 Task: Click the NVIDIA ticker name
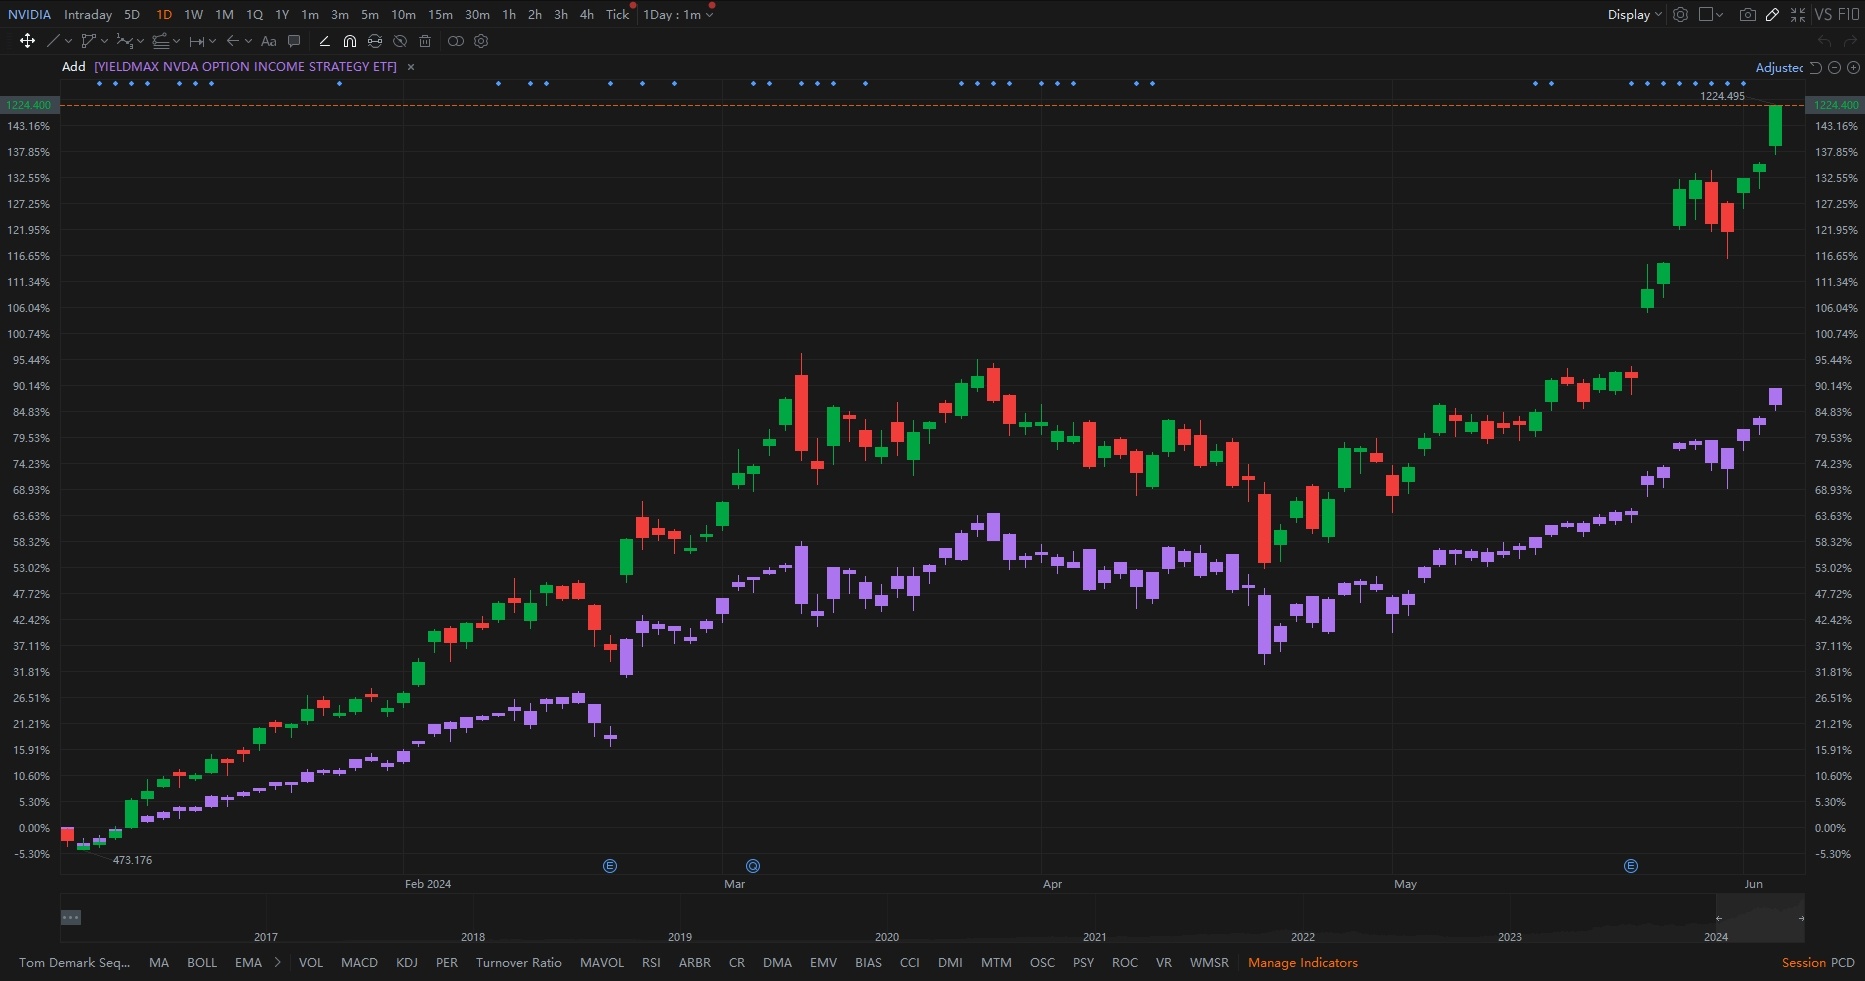[x=29, y=14]
